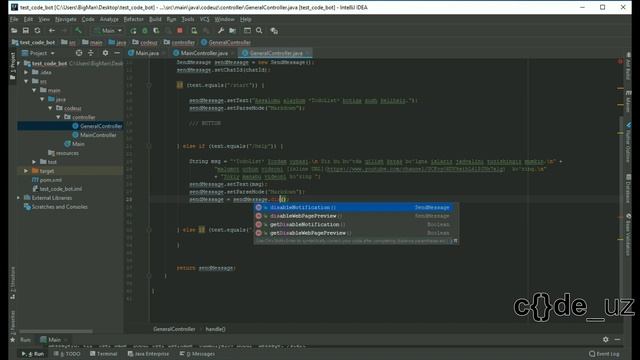Hide the Project panel with minus icon

pos(117,53)
